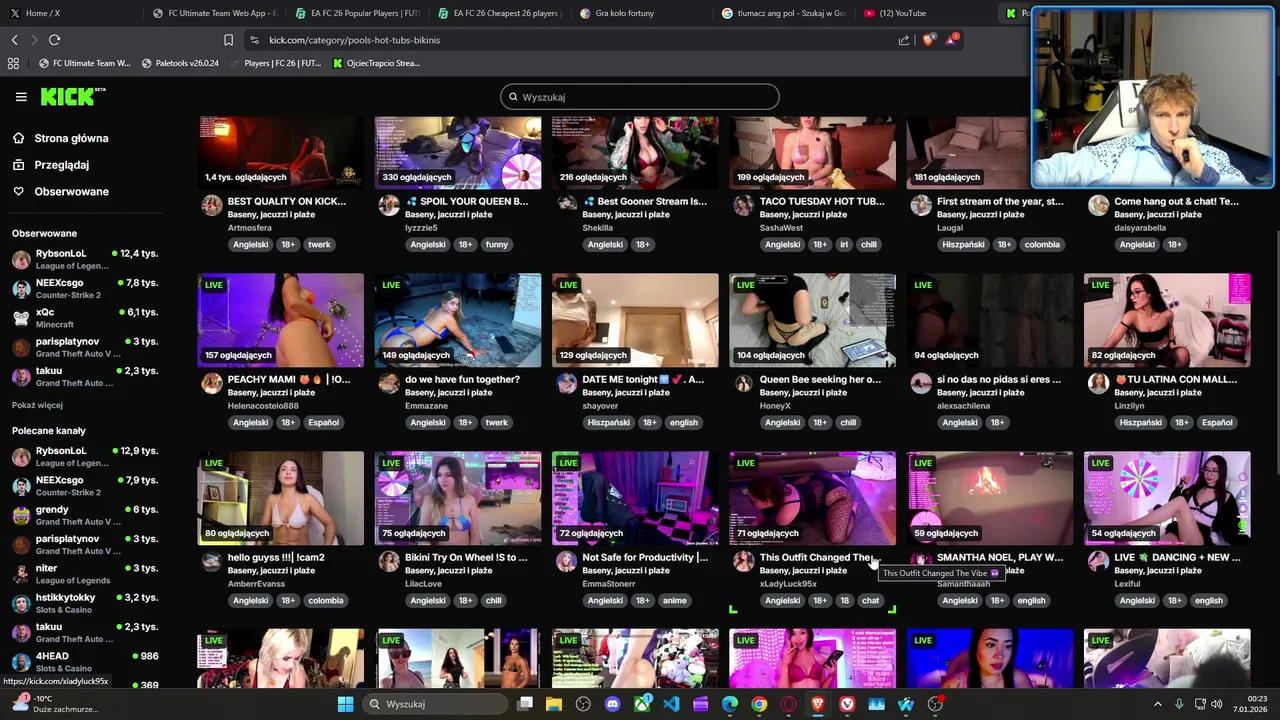Open Obserwowane in sidebar
The height and width of the screenshot is (720, 1280).
pos(71,191)
